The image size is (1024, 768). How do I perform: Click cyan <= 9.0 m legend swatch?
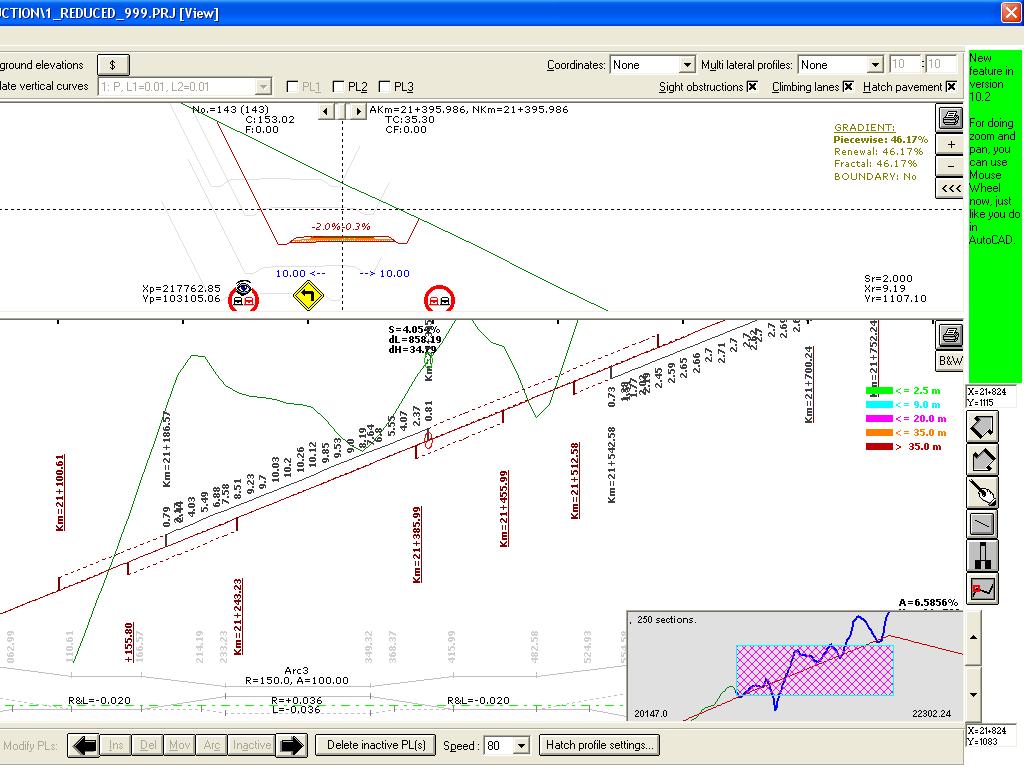879,404
